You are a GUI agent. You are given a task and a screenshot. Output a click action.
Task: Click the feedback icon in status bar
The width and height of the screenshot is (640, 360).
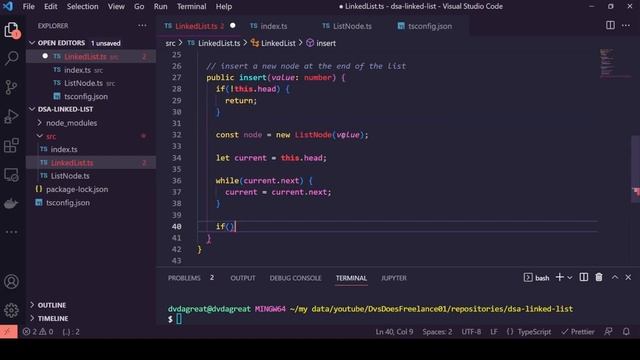(609, 332)
